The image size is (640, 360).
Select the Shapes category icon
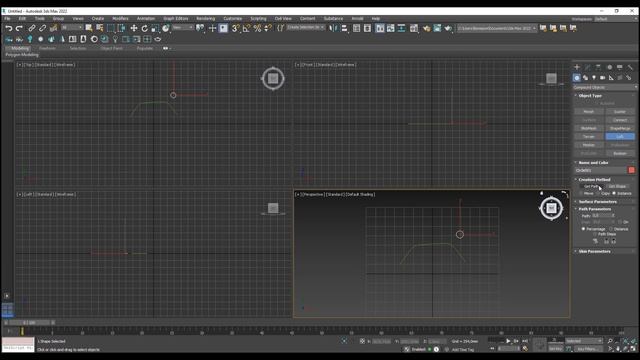click(x=585, y=78)
